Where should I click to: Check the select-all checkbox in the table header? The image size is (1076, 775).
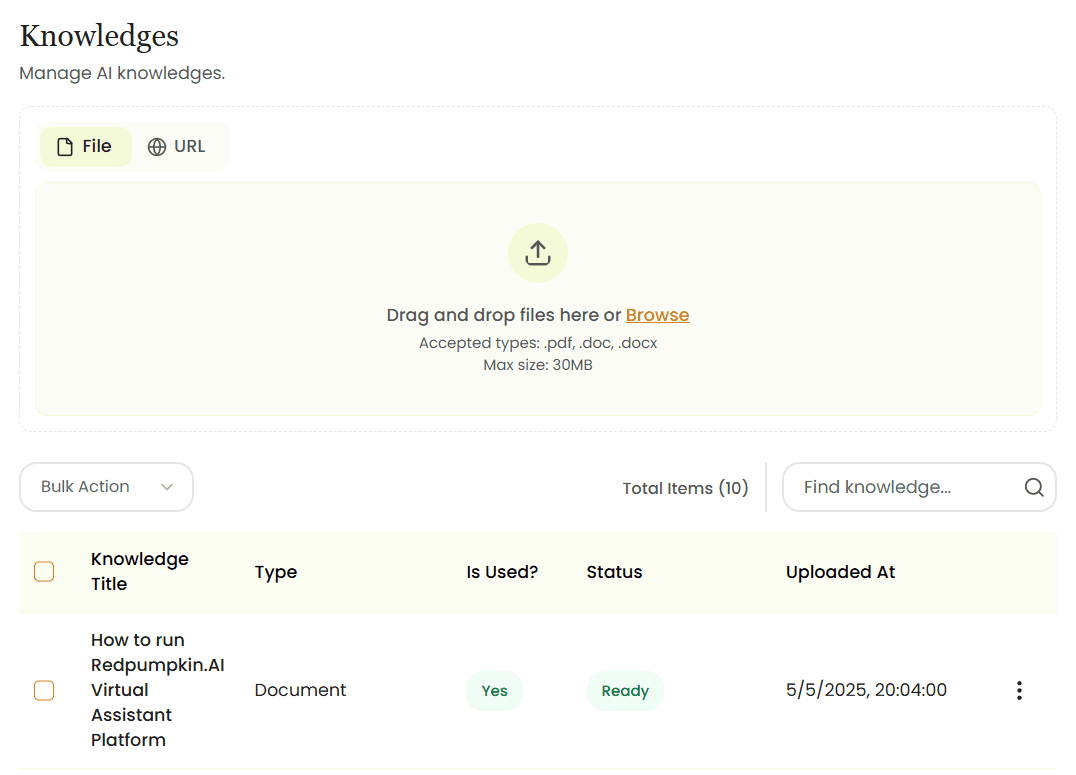click(x=43, y=571)
